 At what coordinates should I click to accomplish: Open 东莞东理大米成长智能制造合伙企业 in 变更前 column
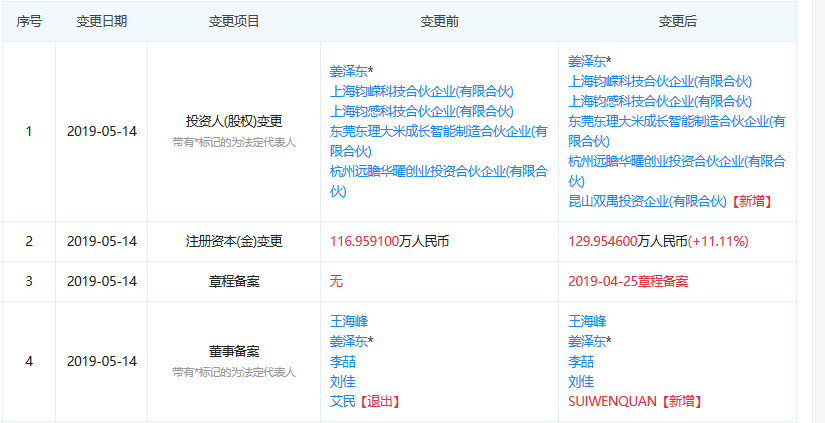tap(439, 142)
